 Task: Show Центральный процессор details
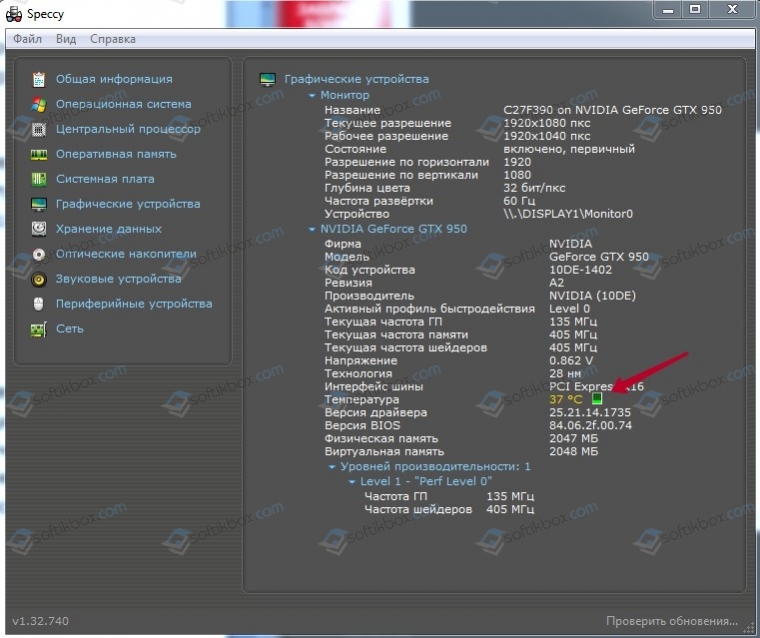pos(128,129)
